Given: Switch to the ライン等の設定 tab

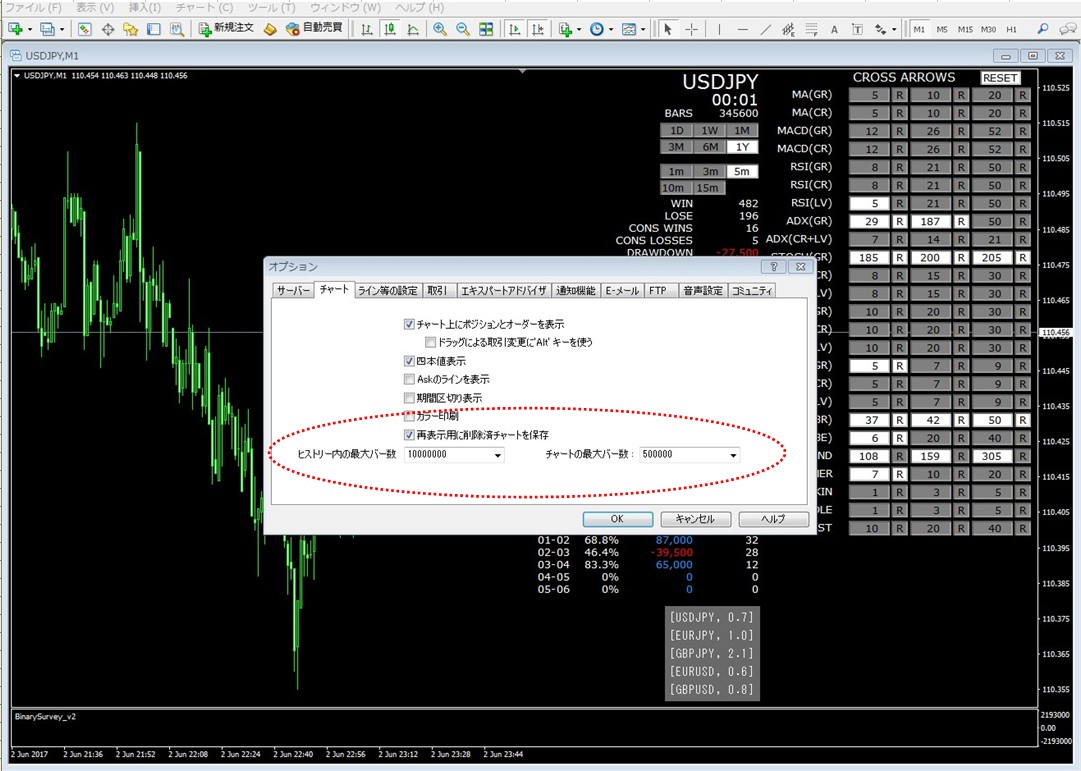Looking at the screenshot, I should [388, 291].
